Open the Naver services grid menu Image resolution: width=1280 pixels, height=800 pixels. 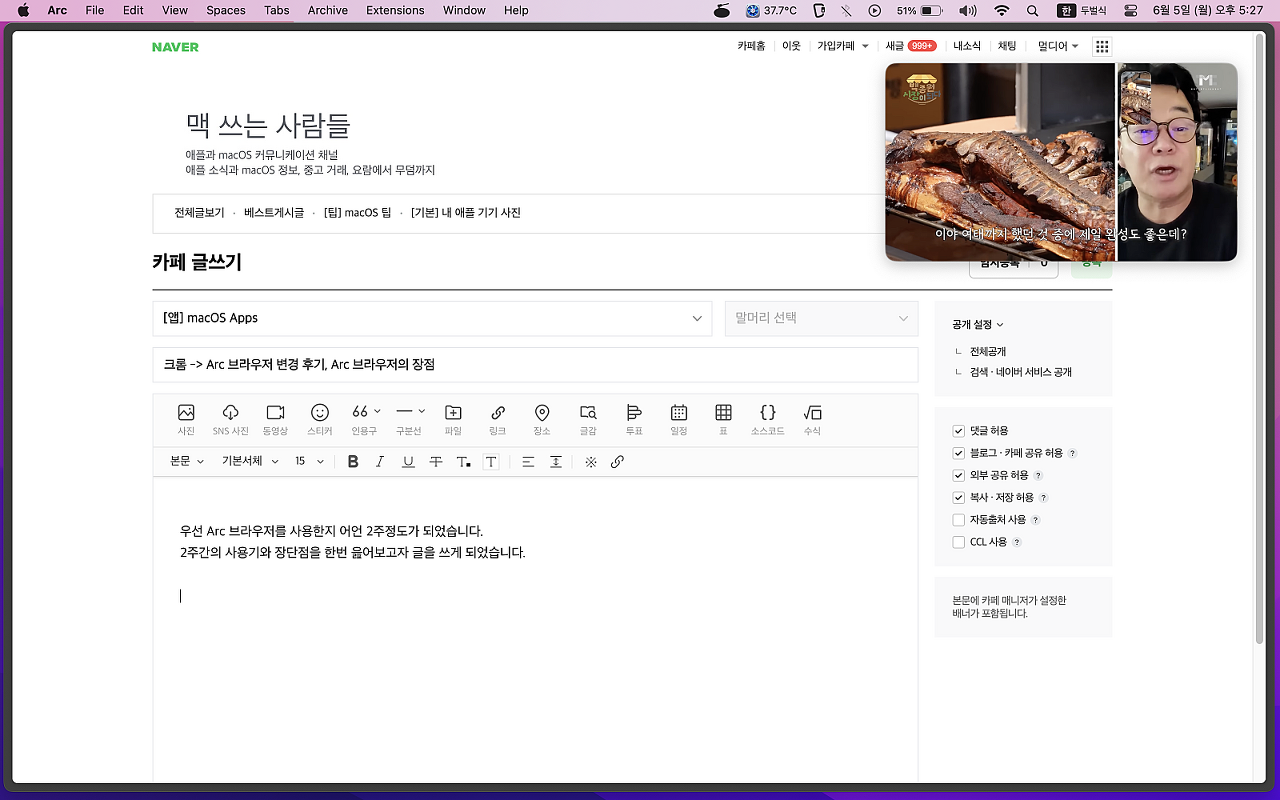pos(1102,46)
